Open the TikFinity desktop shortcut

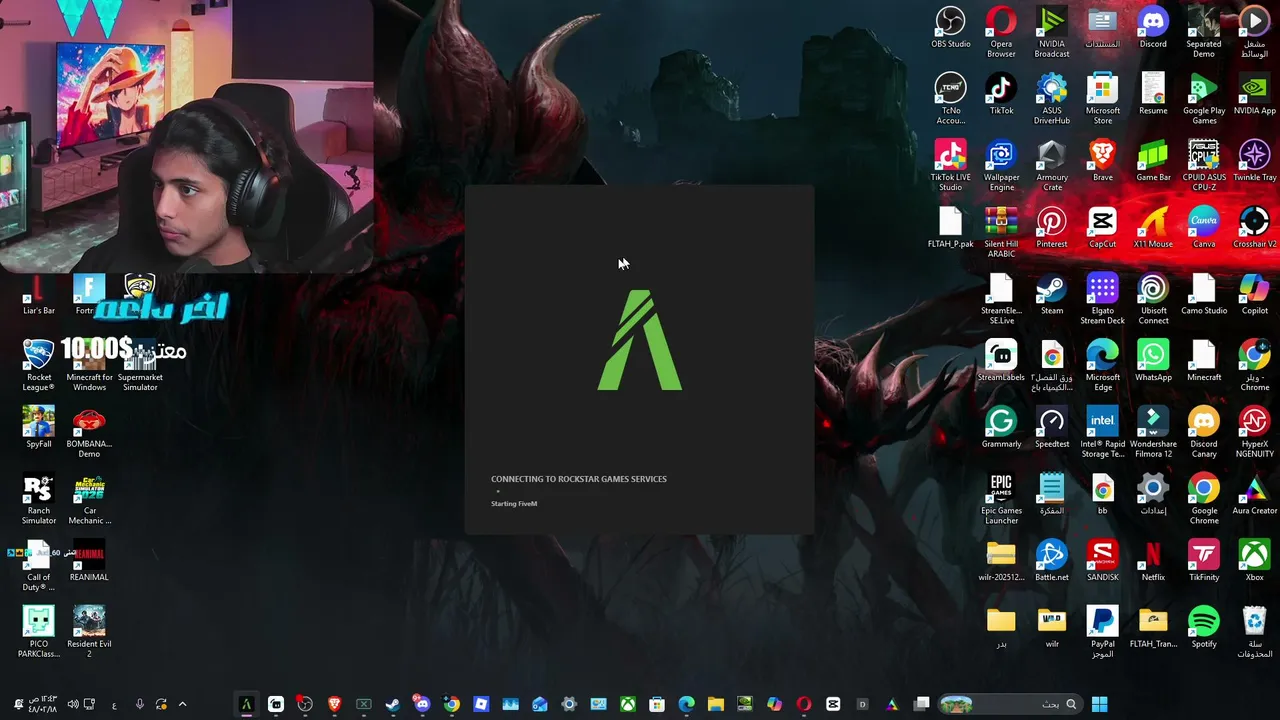1204,562
